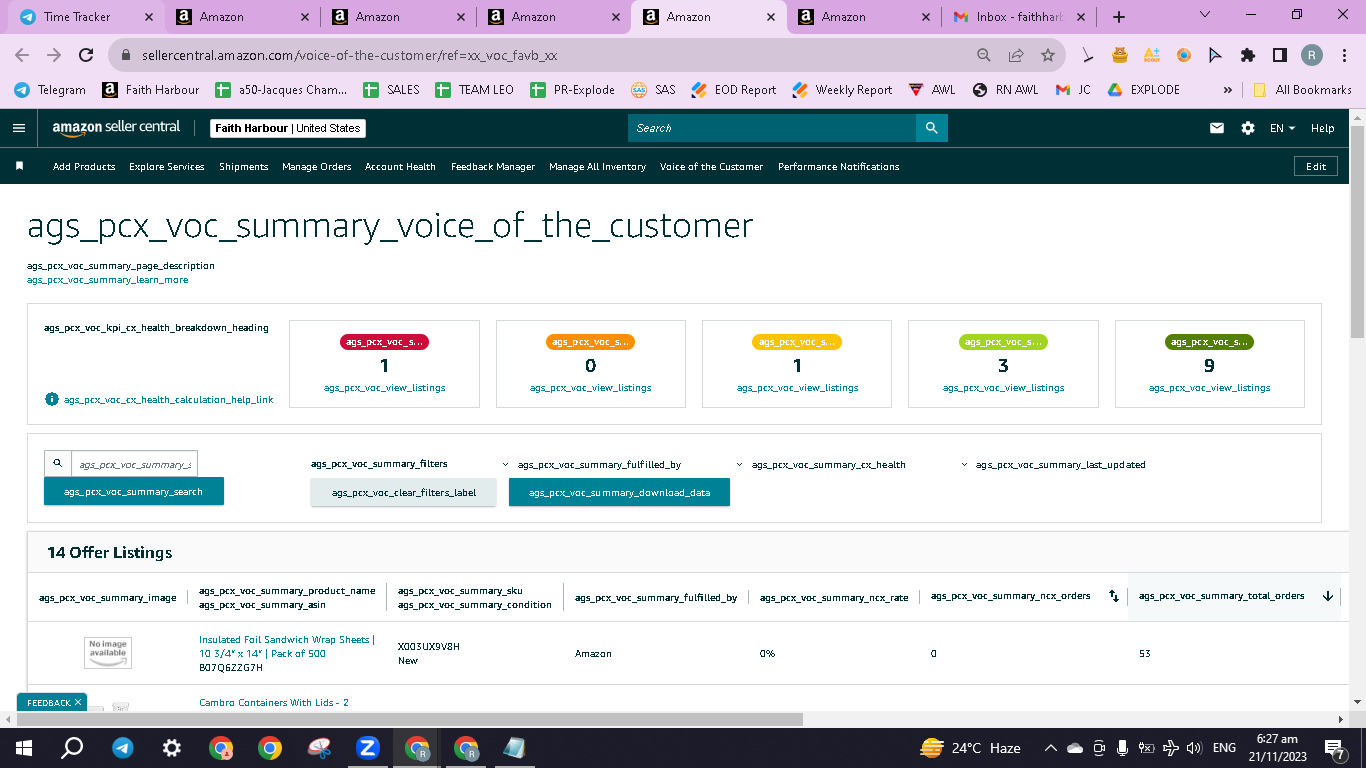Image resolution: width=1366 pixels, height=768 pixels.
Task: Open the Zalo app in the taskbar
Action: pos(368,747)
